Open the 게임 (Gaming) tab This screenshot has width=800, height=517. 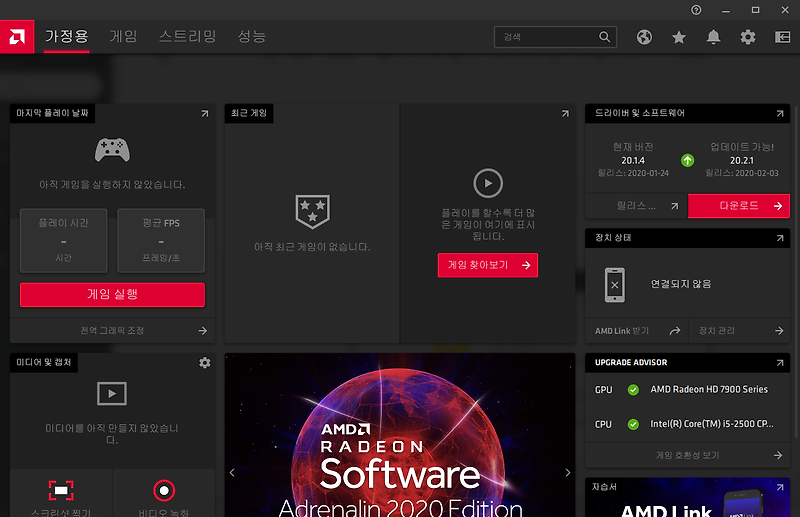123,36
